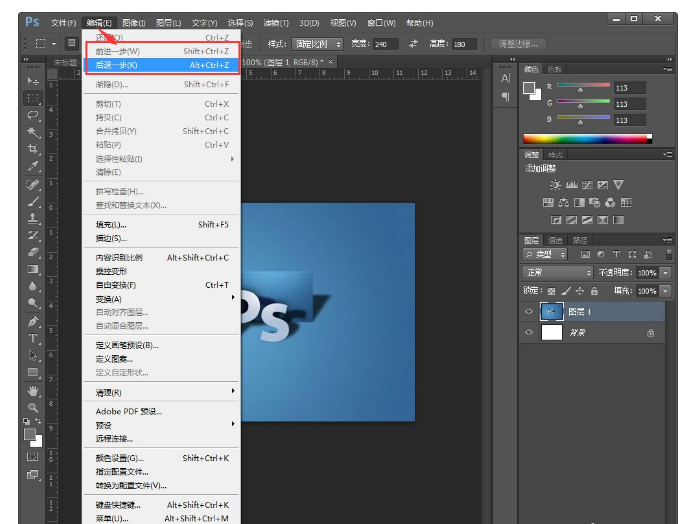Toggle lock transparent pixels in Layers panel

[552, 291]
